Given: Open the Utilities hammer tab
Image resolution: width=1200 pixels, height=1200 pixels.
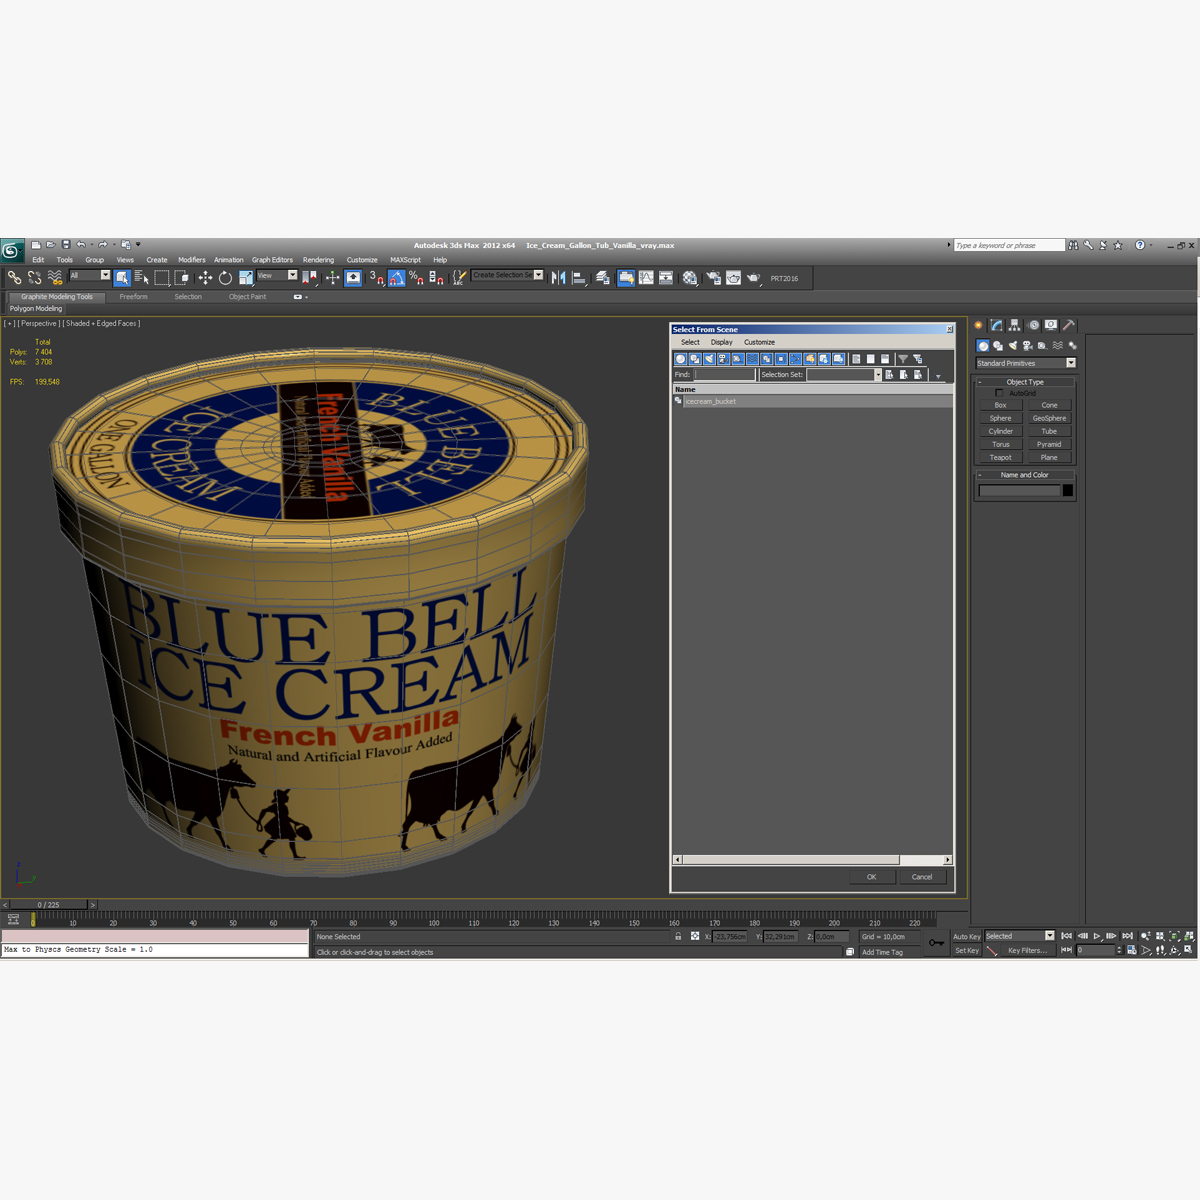Looking at the screenshot, I should click(1069, 325).
